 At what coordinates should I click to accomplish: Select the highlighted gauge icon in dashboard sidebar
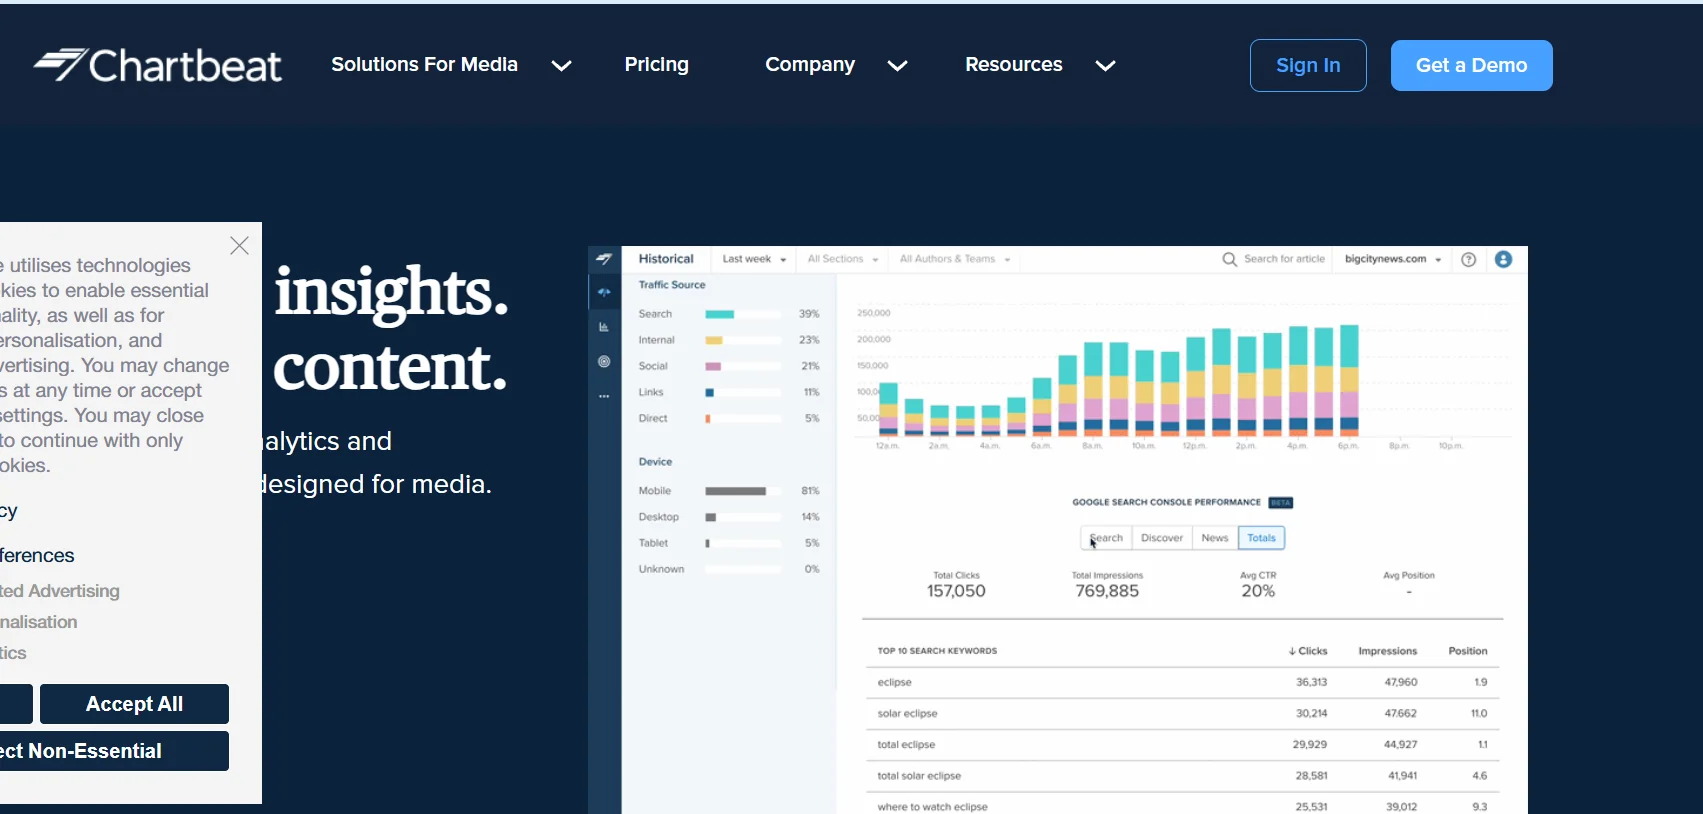[x=604, y=292]
